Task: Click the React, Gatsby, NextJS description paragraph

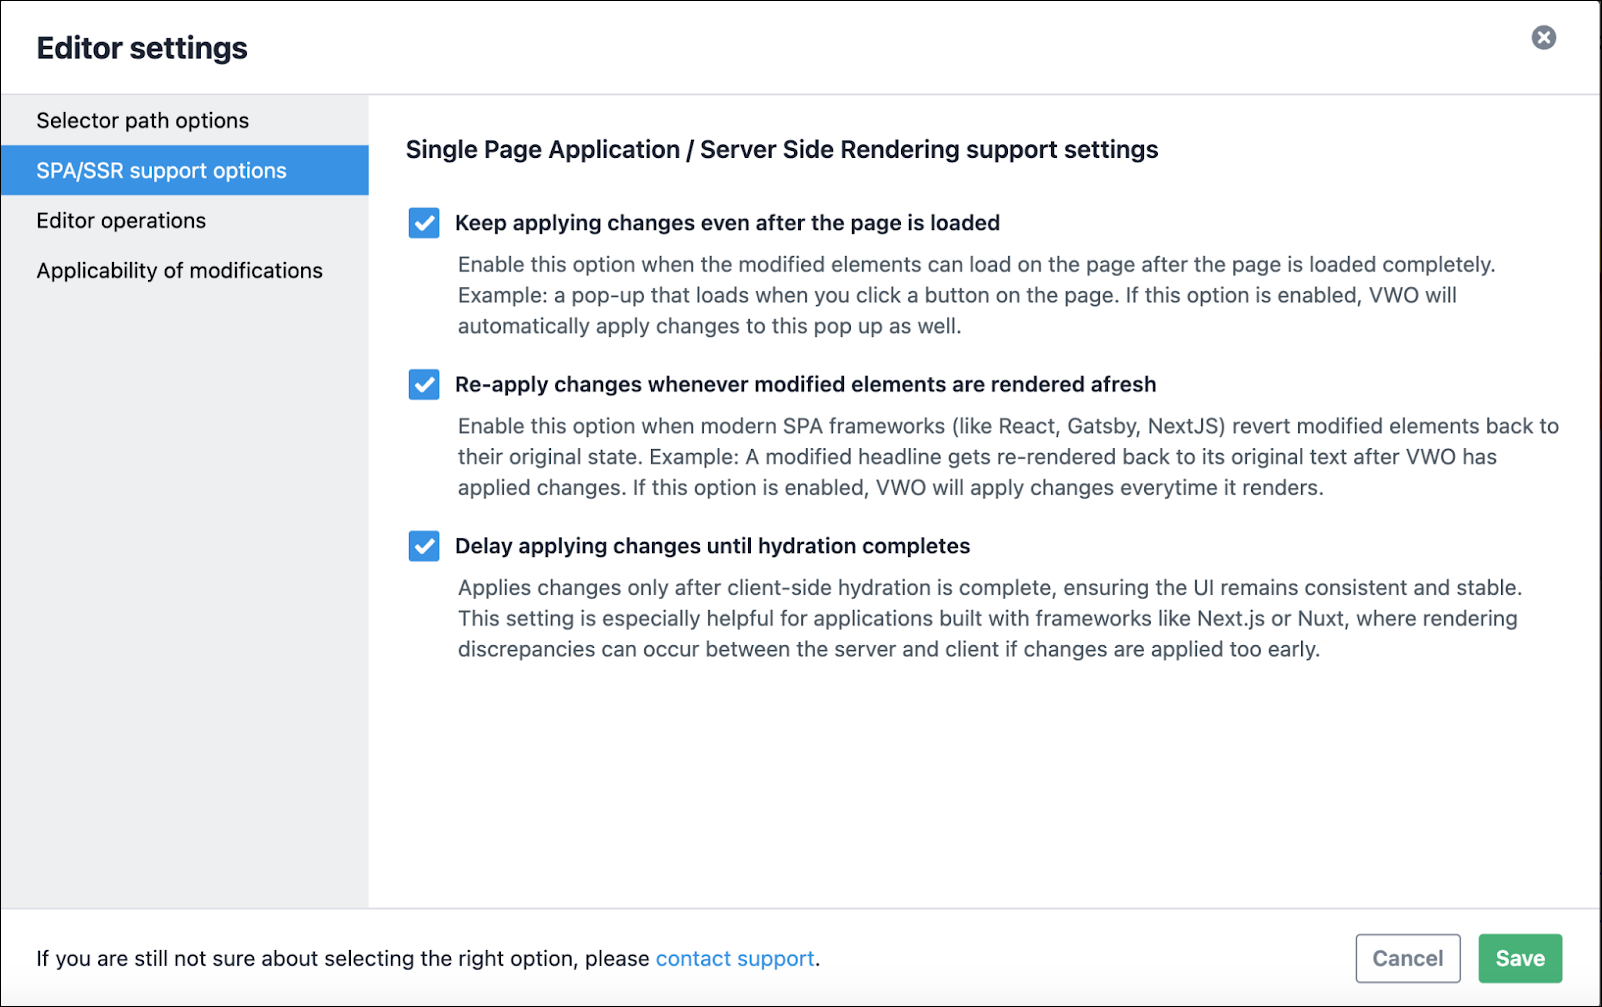Action: tap(1008, 457)
